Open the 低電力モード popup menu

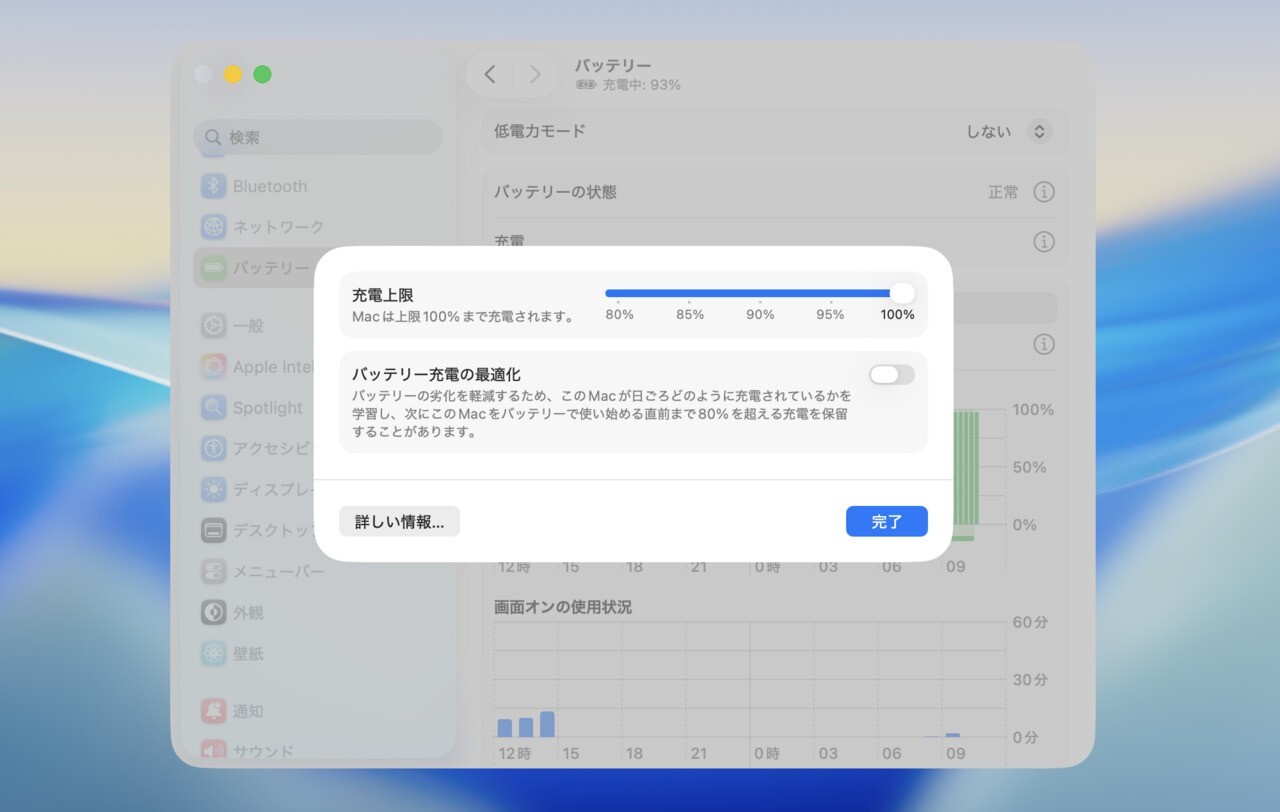(1040, 132)
